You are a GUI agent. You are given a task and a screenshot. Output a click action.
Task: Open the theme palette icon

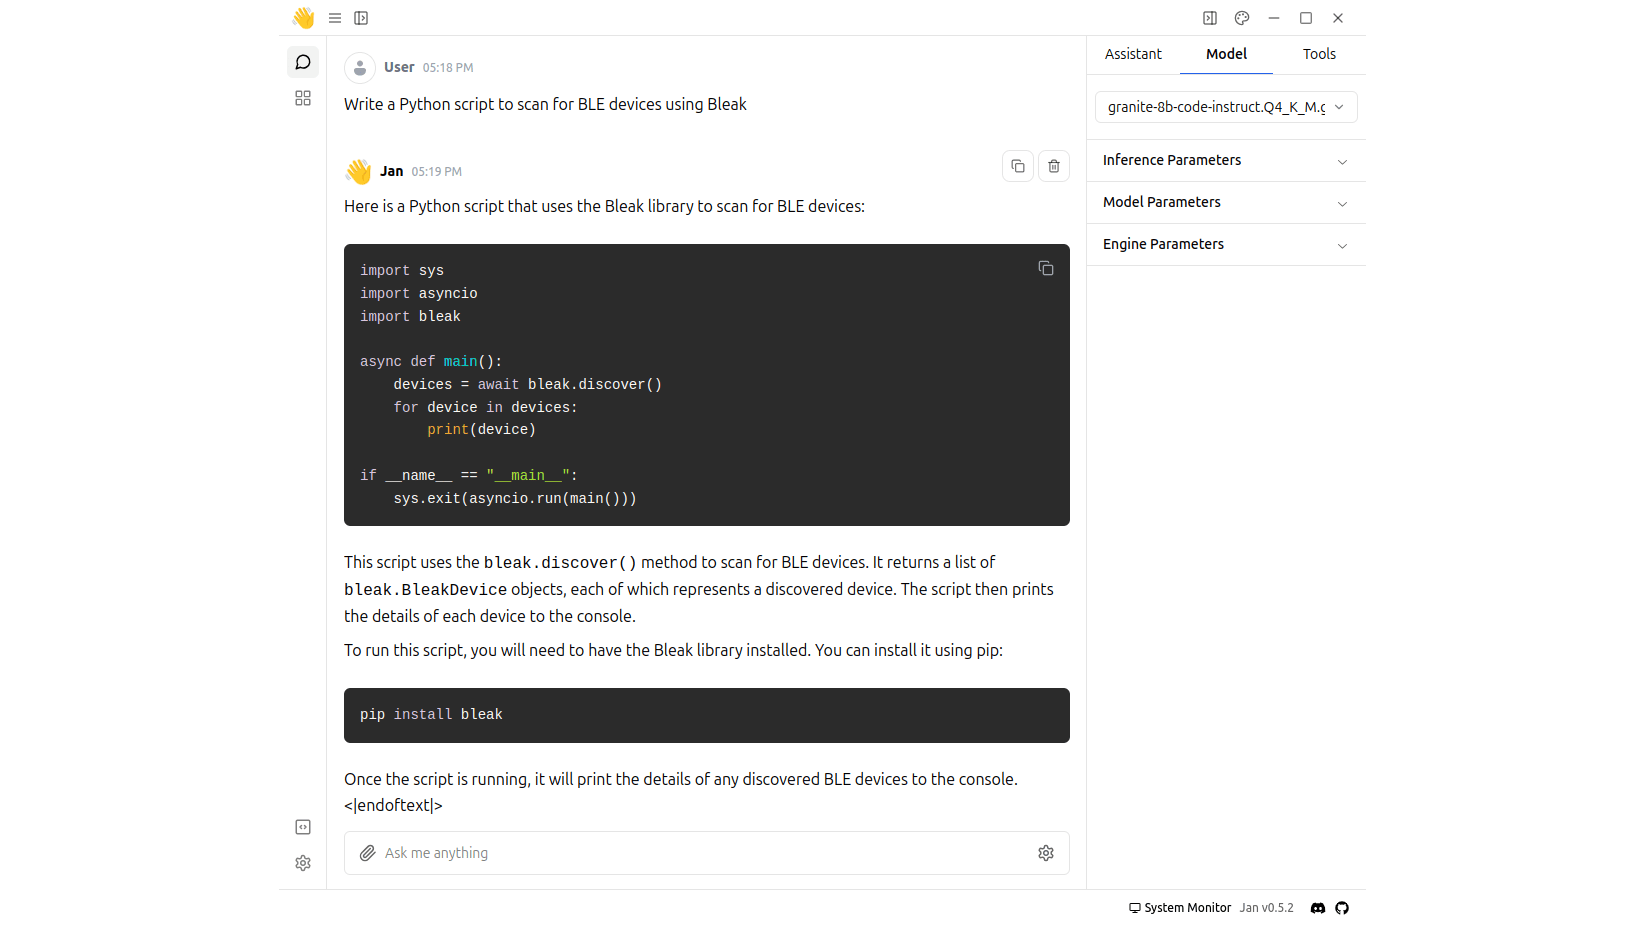click(1242, 18)
